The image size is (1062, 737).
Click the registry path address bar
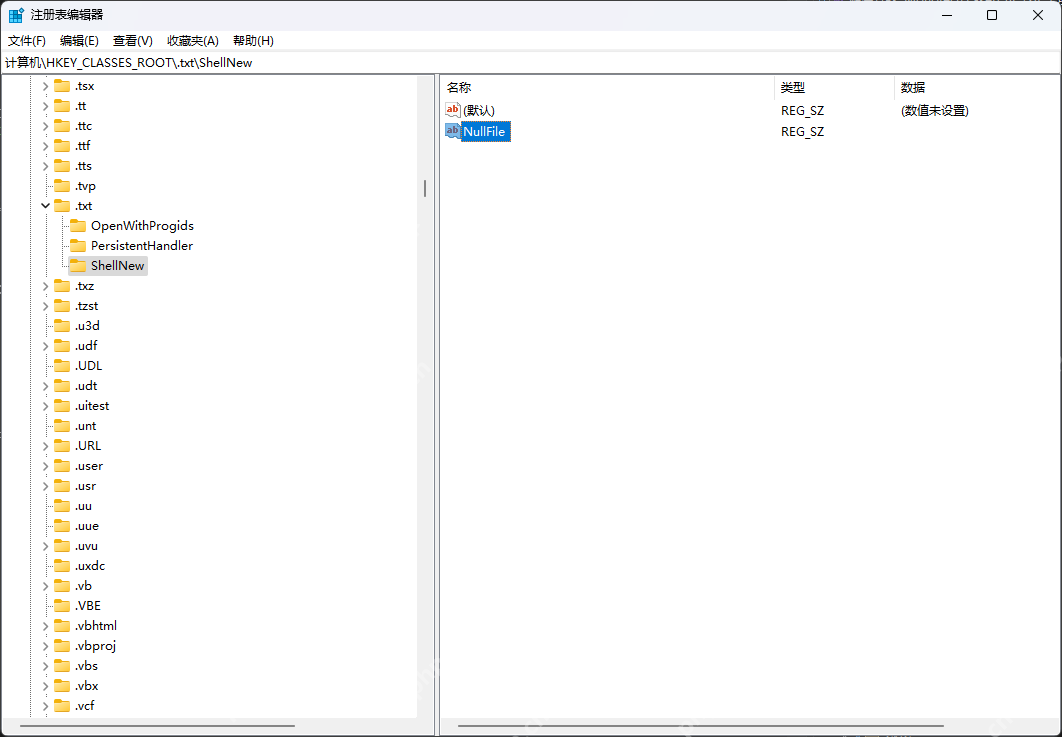click(531, 63)
